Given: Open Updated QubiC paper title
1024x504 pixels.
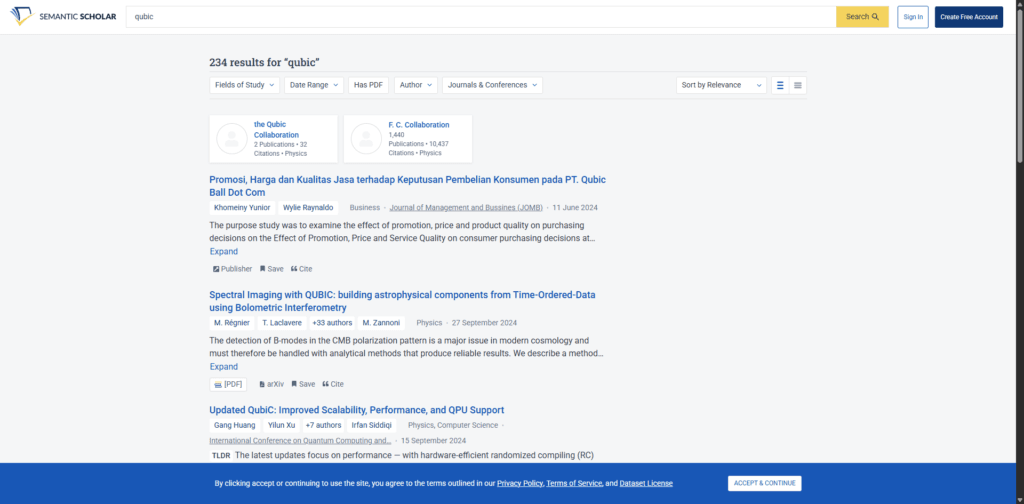Looking at the screenshot, I should coord(357,410).
